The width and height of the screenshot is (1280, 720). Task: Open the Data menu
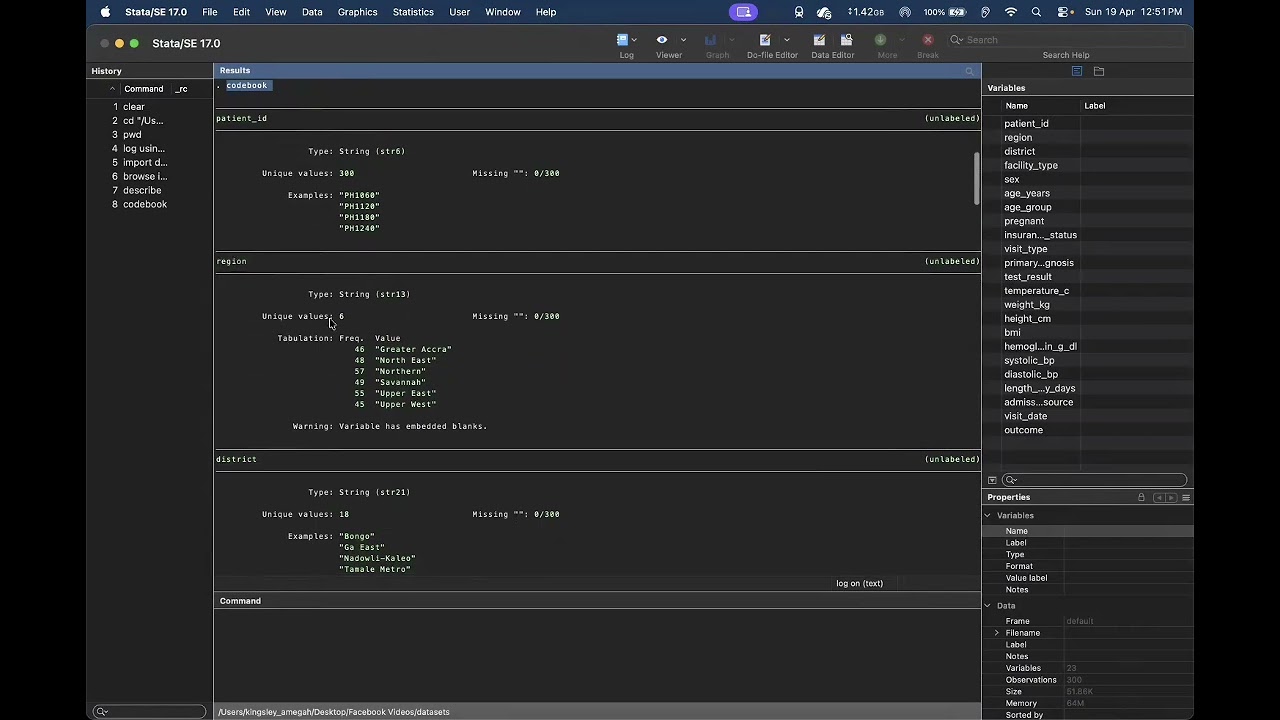pyautogui.click(x=312, y=12)
